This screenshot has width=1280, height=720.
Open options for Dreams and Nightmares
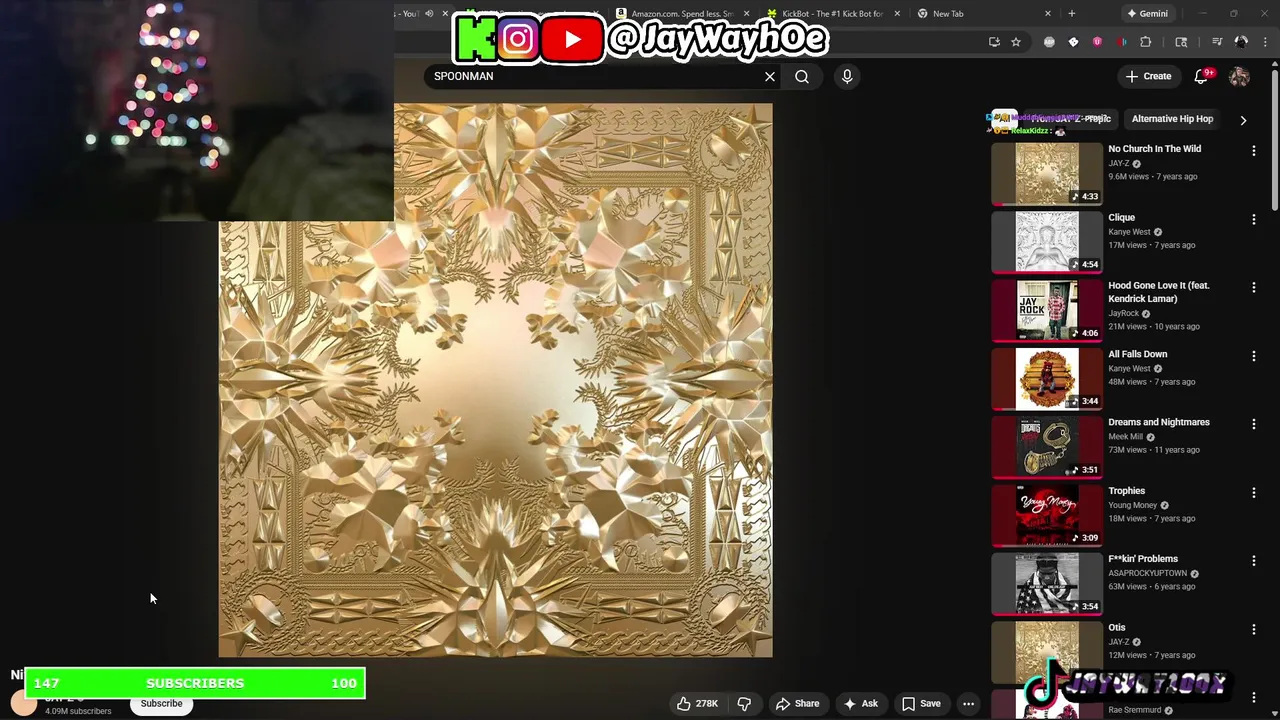point(1254,424)
